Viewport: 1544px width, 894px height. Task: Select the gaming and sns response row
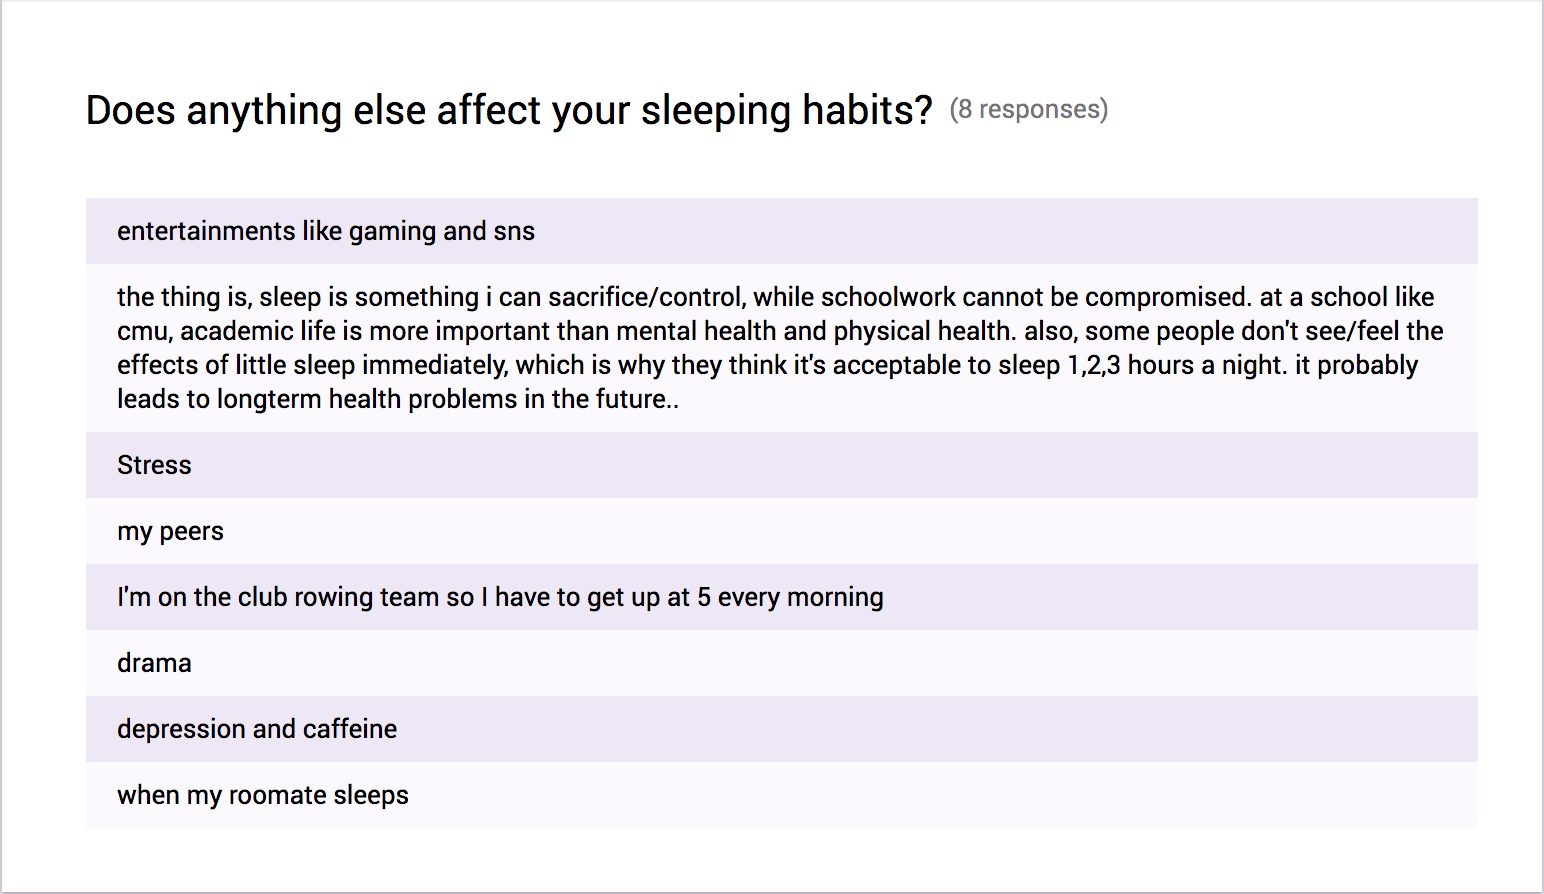pos(782,231)
